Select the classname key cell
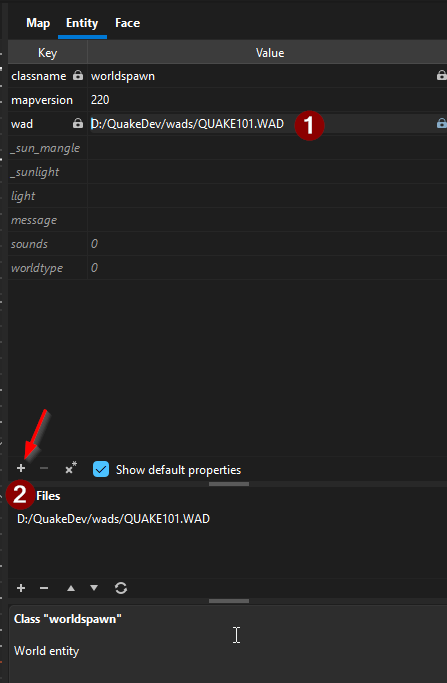 tap(47, 76)
